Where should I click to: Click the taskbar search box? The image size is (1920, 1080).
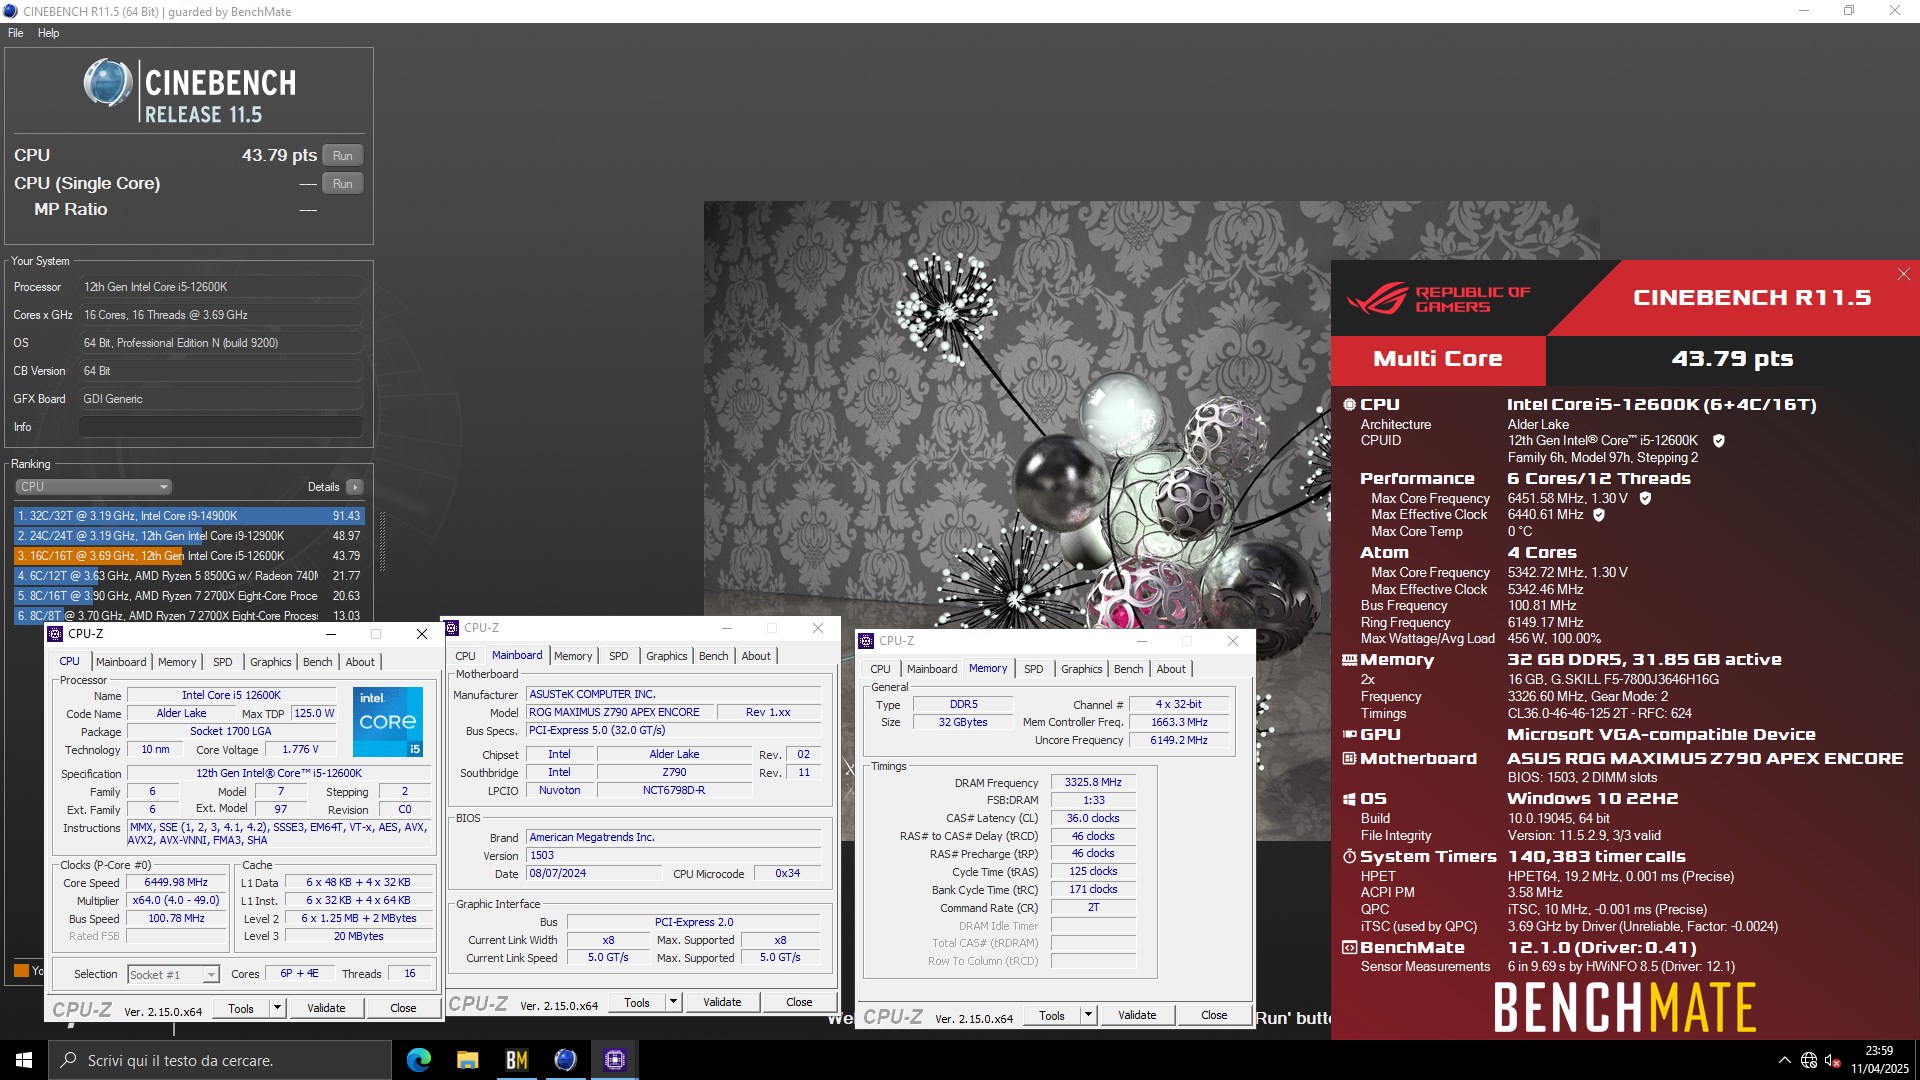coord(220,1060)
